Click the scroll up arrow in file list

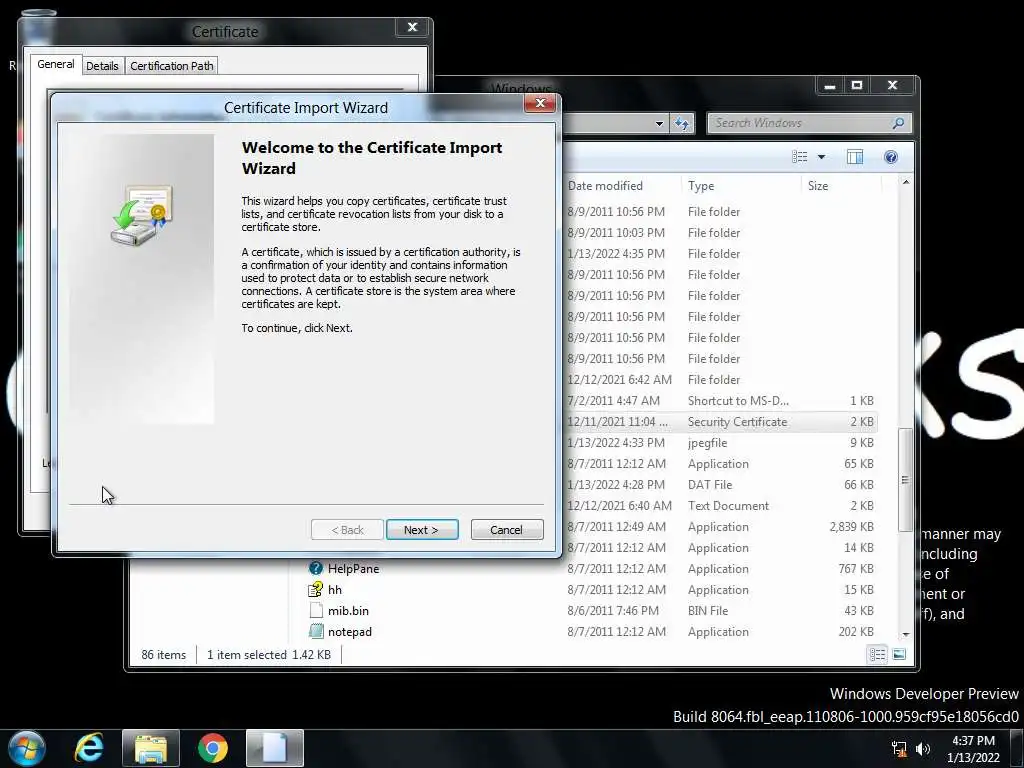click(x=906, y=182)
